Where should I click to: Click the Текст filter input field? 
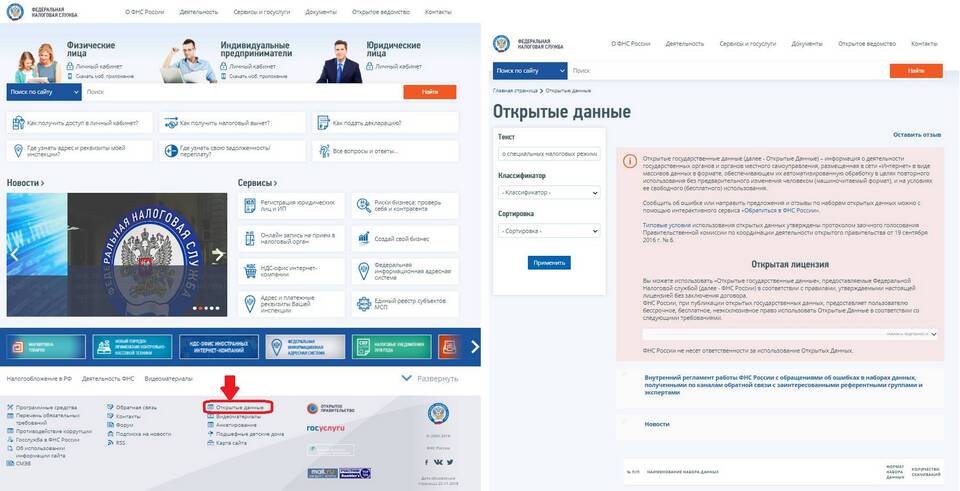pyautogui.click(x=549, y=154)
